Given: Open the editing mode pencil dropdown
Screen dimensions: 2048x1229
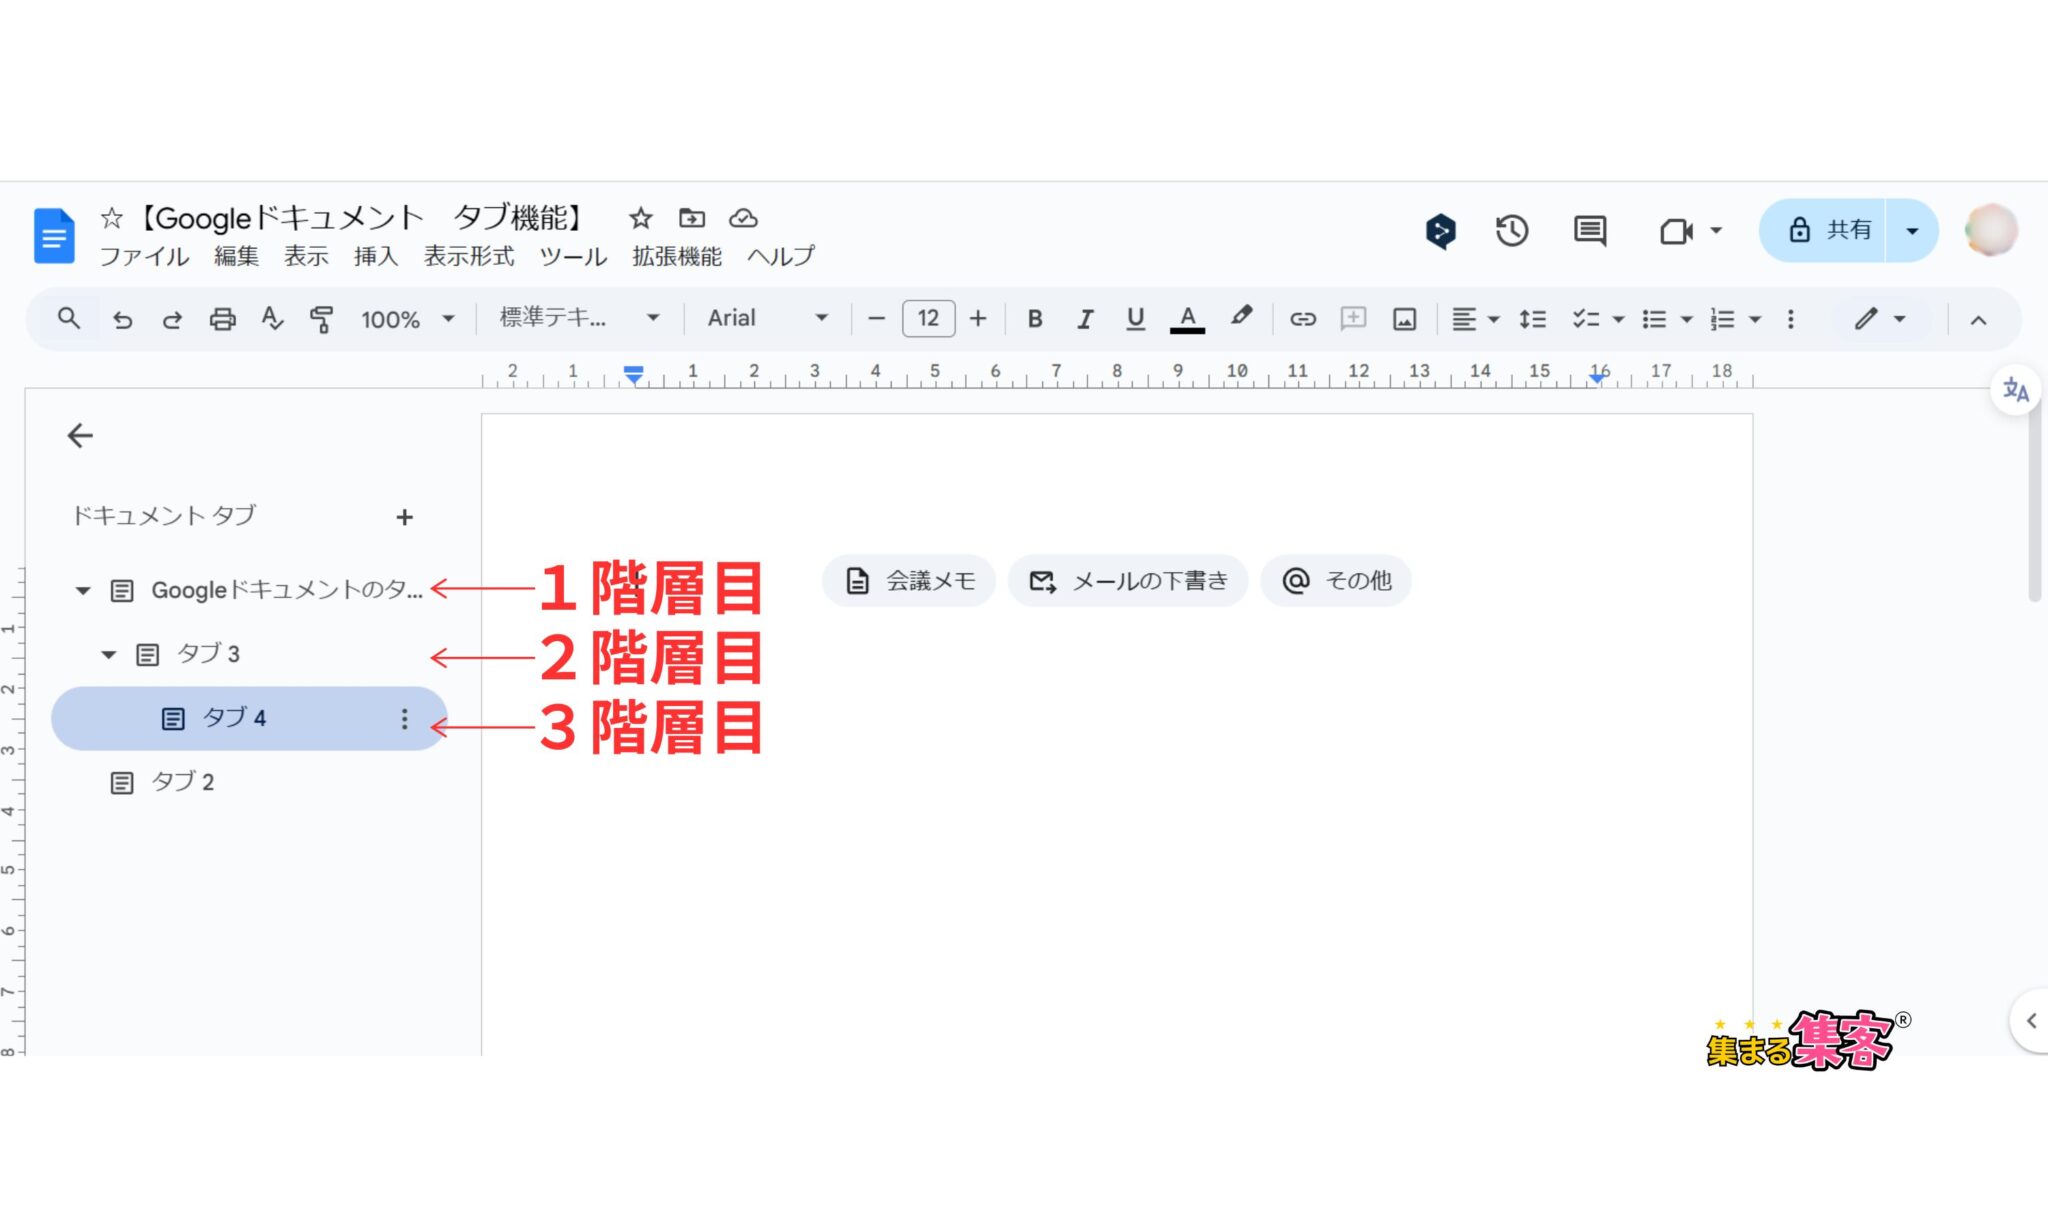Looking at the screenshot, I should pyautogui.click(x=1880, y=319).
